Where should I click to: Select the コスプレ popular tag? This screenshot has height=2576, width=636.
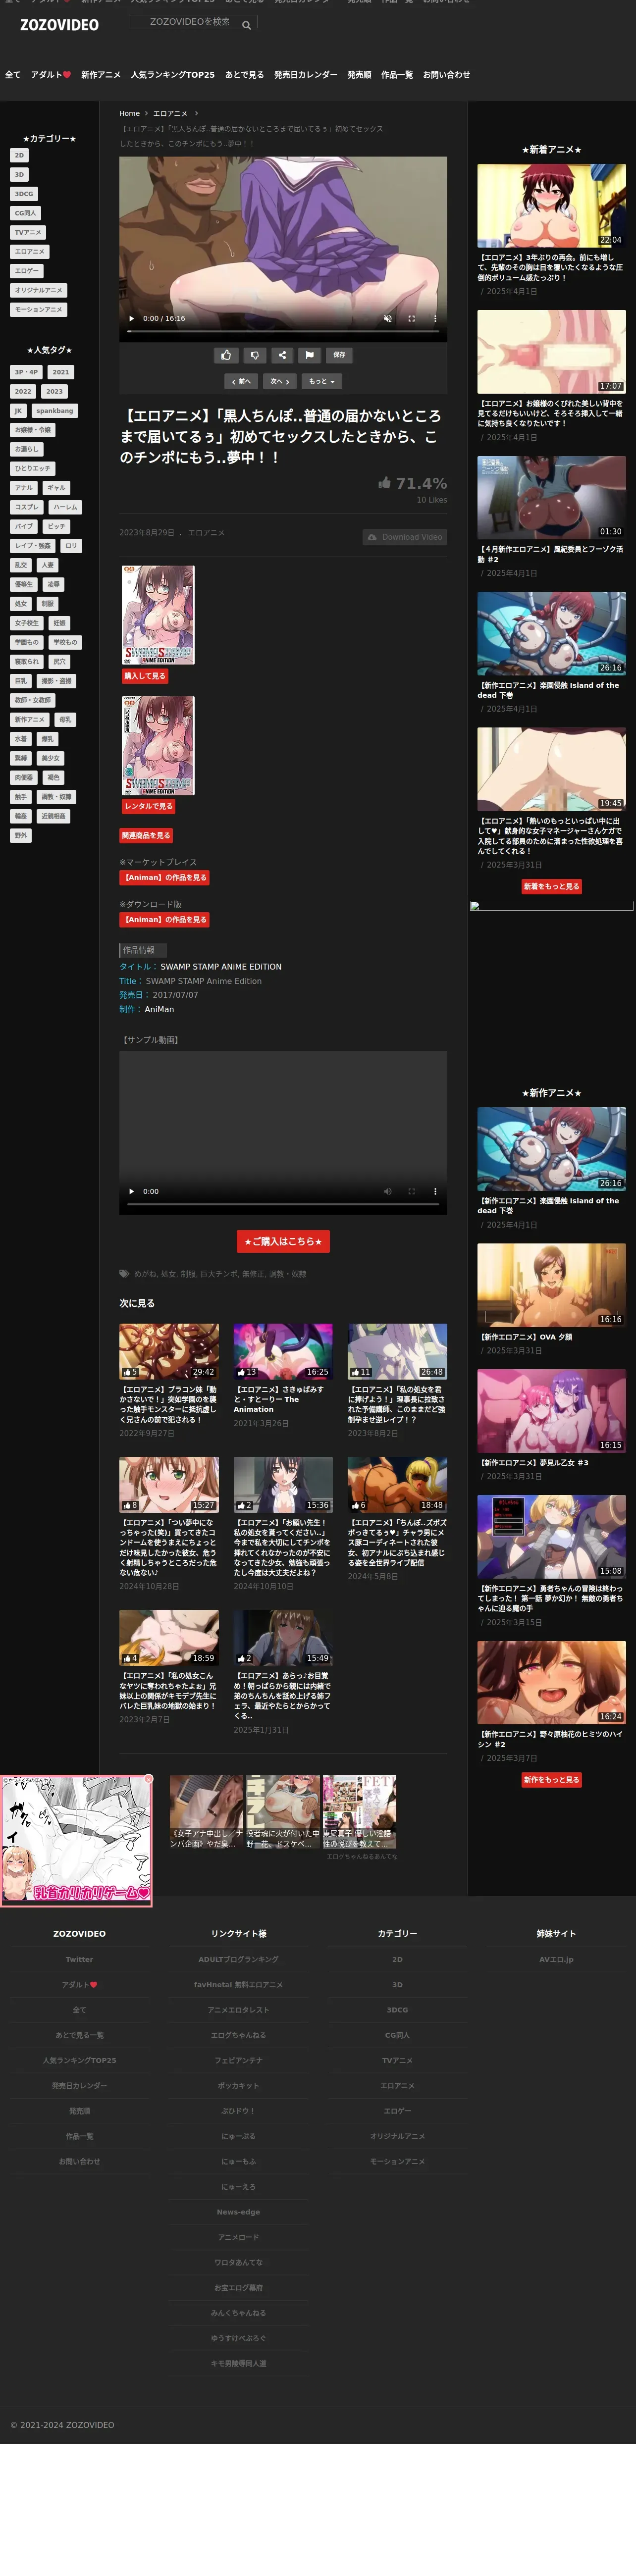click(27, 507)
